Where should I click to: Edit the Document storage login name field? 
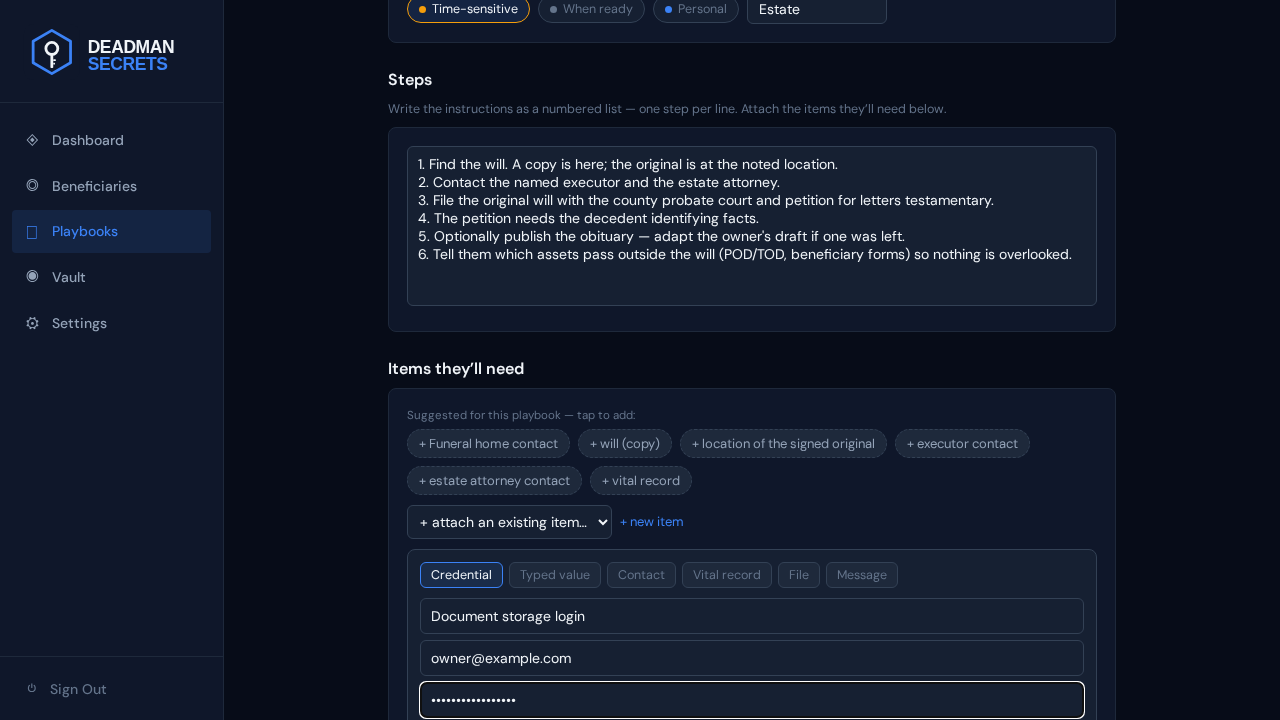coord(752,616)
